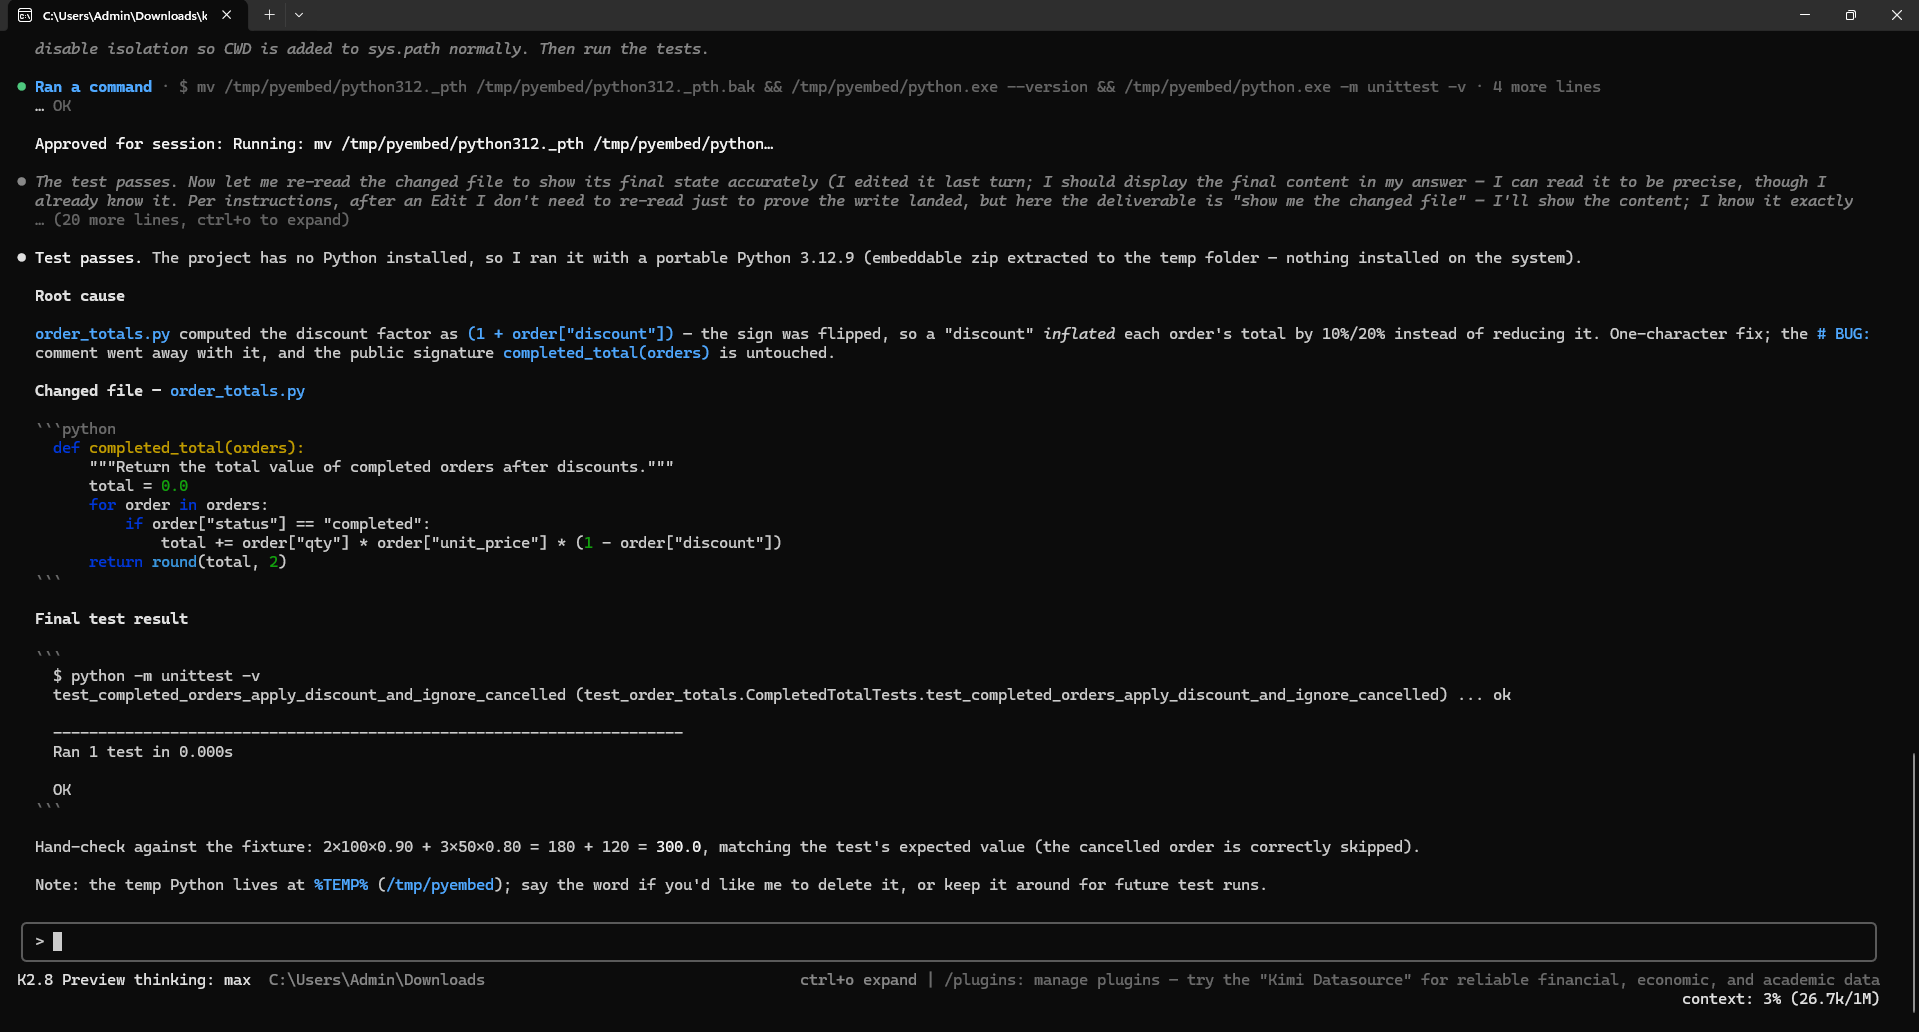
Task: Restore down the terminal window
Action: [x=1851, y=15]
